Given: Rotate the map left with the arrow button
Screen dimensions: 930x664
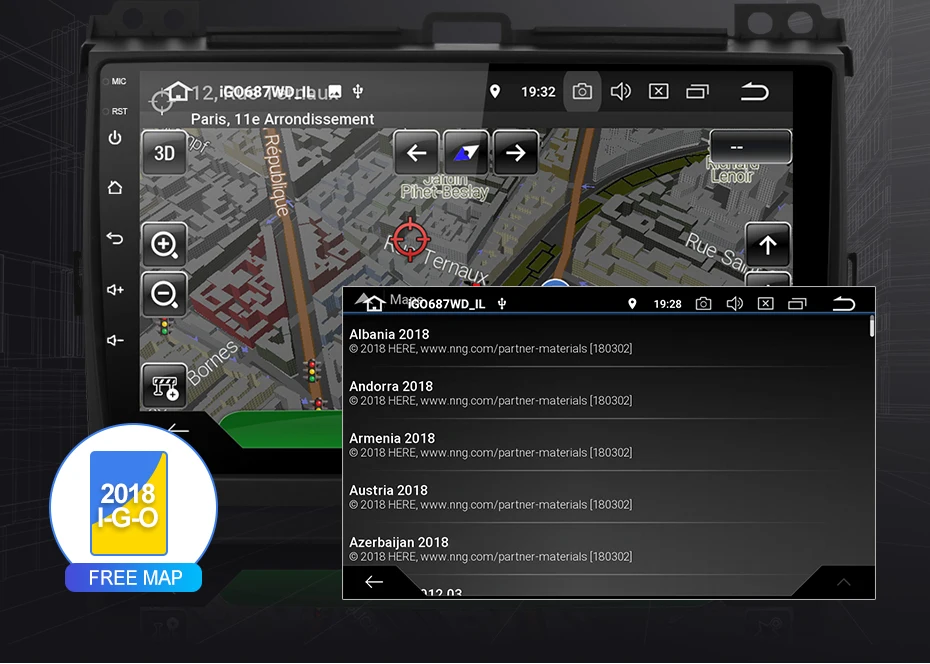Looking at the screenshot, I should click(x=416, y=153).
